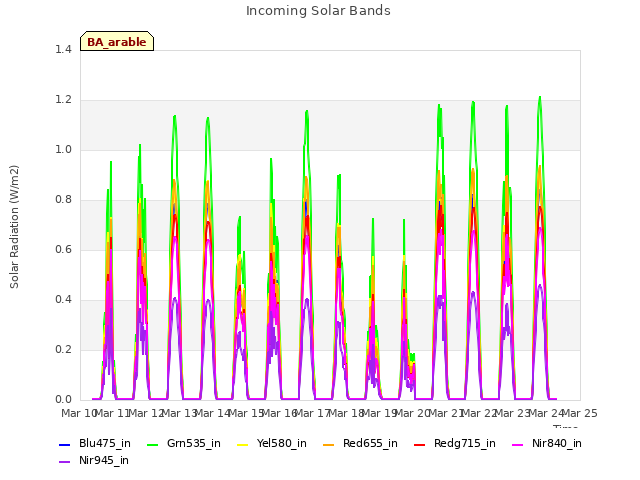Click the Mar 21 x-axis date label
Viewport: 640px width, 480px height.
click(446, 413)
